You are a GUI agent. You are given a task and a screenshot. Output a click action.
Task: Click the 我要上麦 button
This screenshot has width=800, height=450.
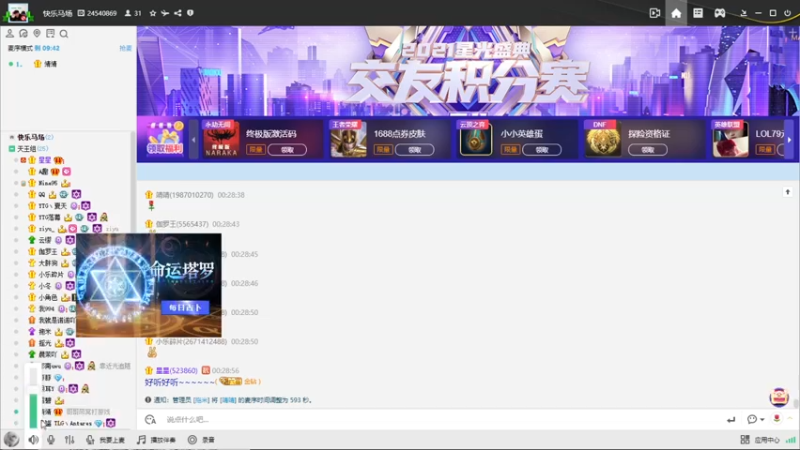(106, 440)
